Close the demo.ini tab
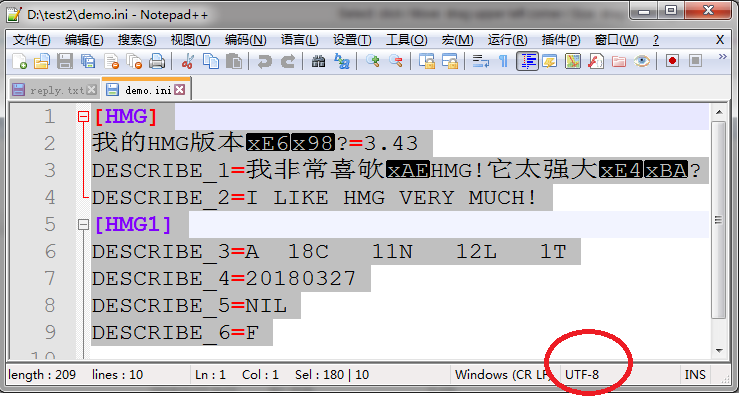The image size is (743, 399). point(180,90)
